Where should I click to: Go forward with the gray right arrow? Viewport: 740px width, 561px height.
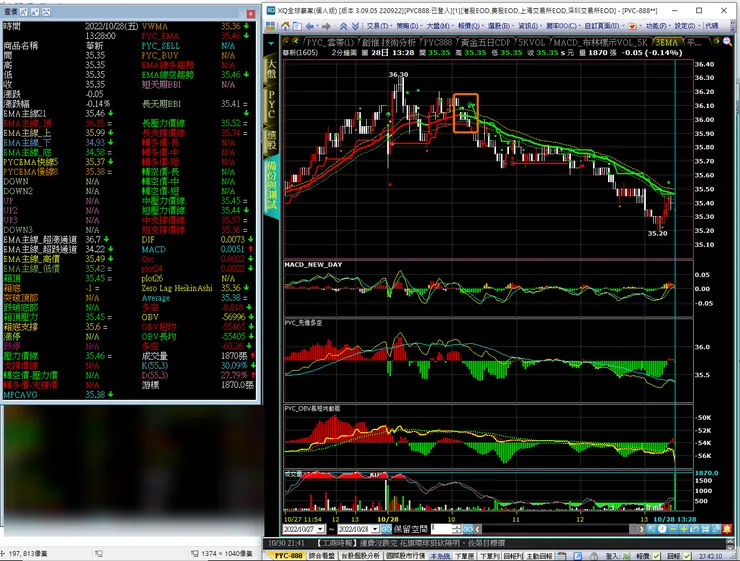pos(326,26)
